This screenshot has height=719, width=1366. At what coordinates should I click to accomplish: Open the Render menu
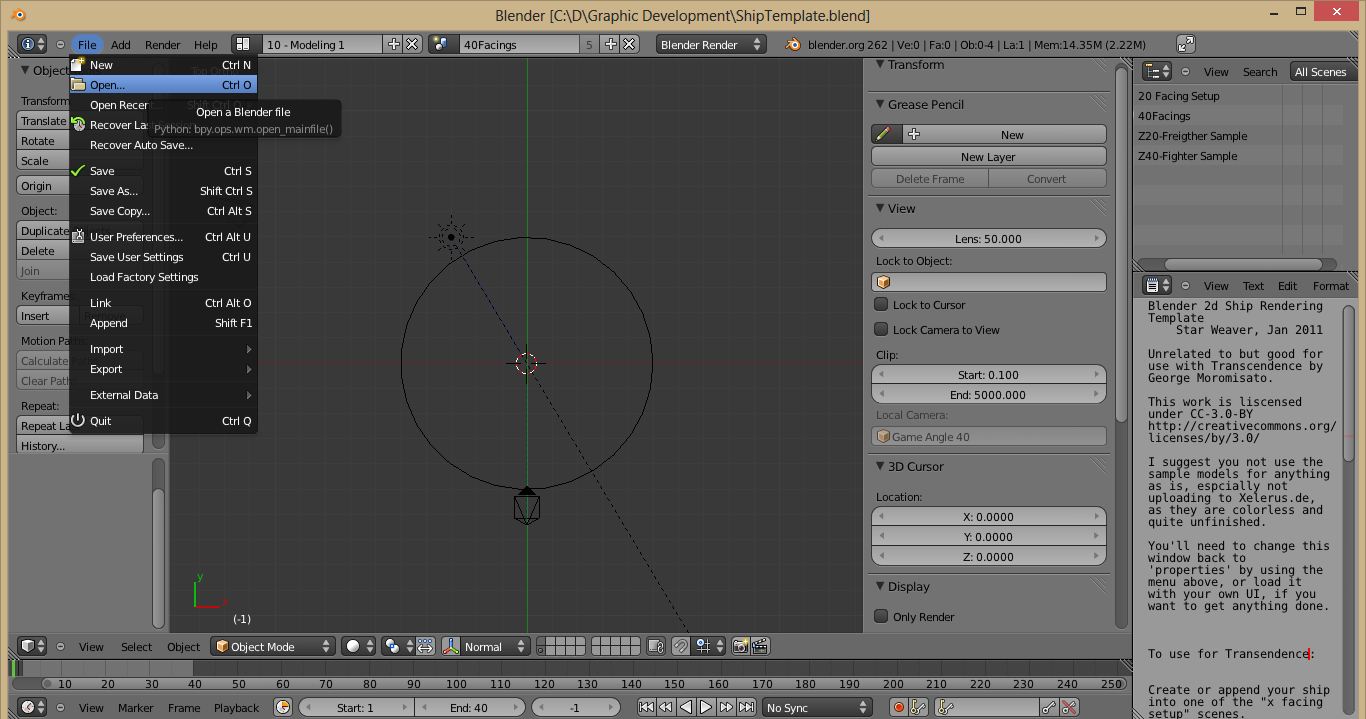pyautogui.click(x=162, y=44)
